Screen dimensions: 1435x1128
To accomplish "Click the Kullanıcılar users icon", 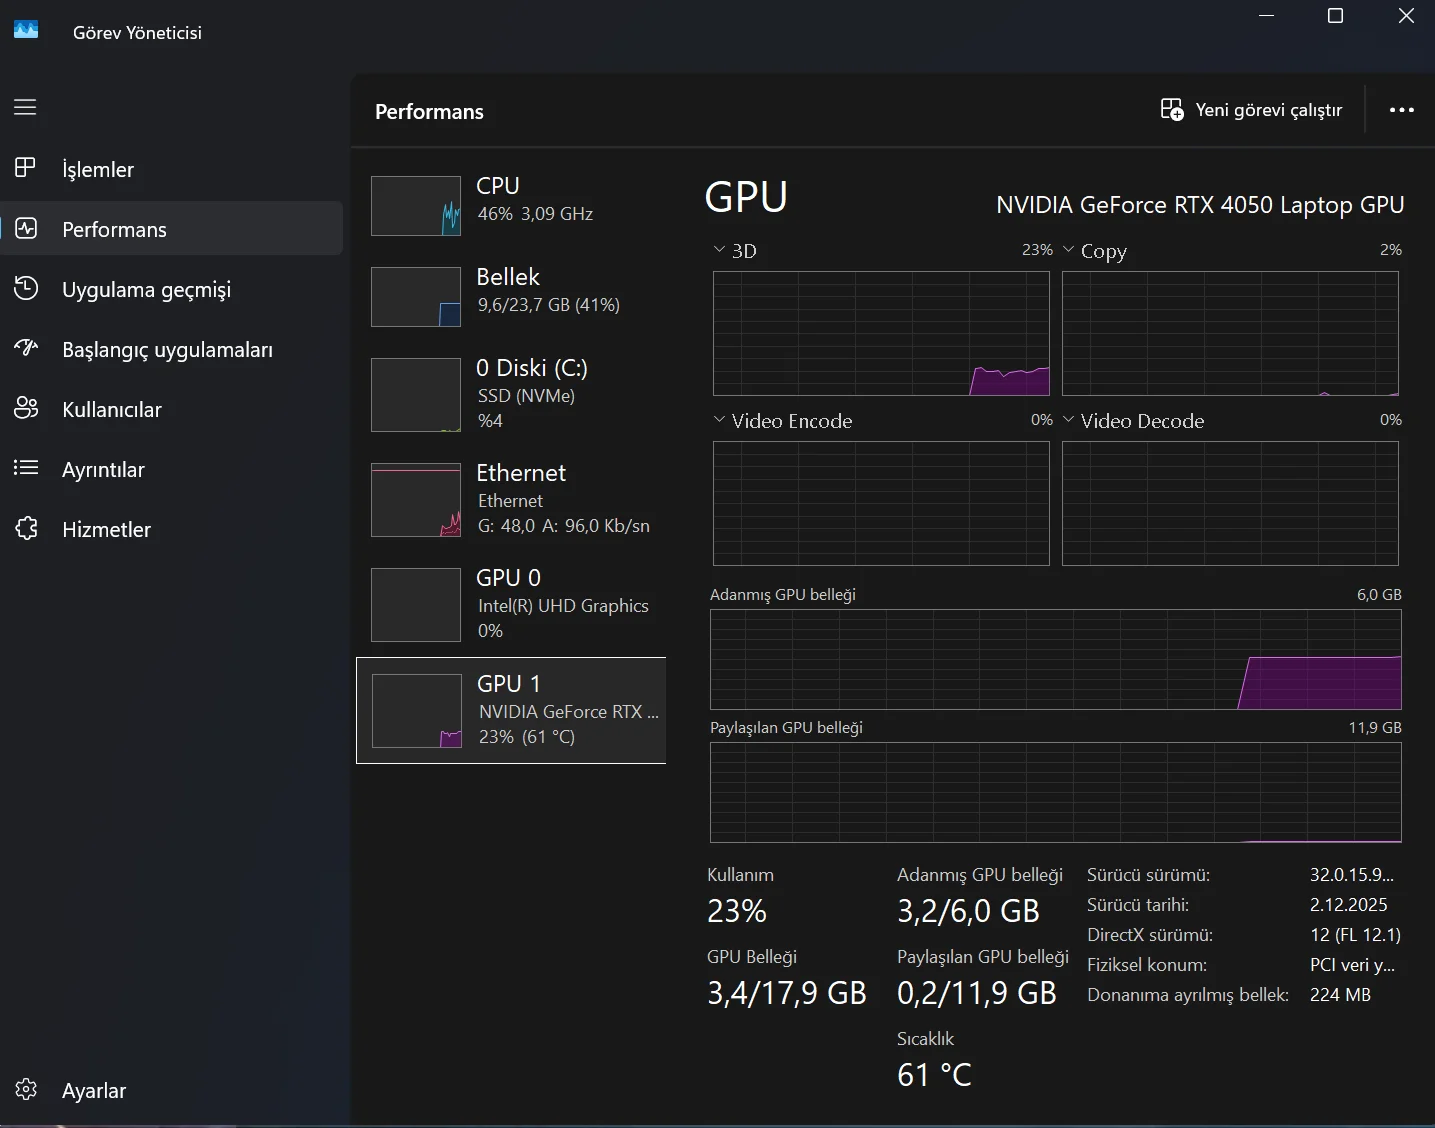I will 26,409.
